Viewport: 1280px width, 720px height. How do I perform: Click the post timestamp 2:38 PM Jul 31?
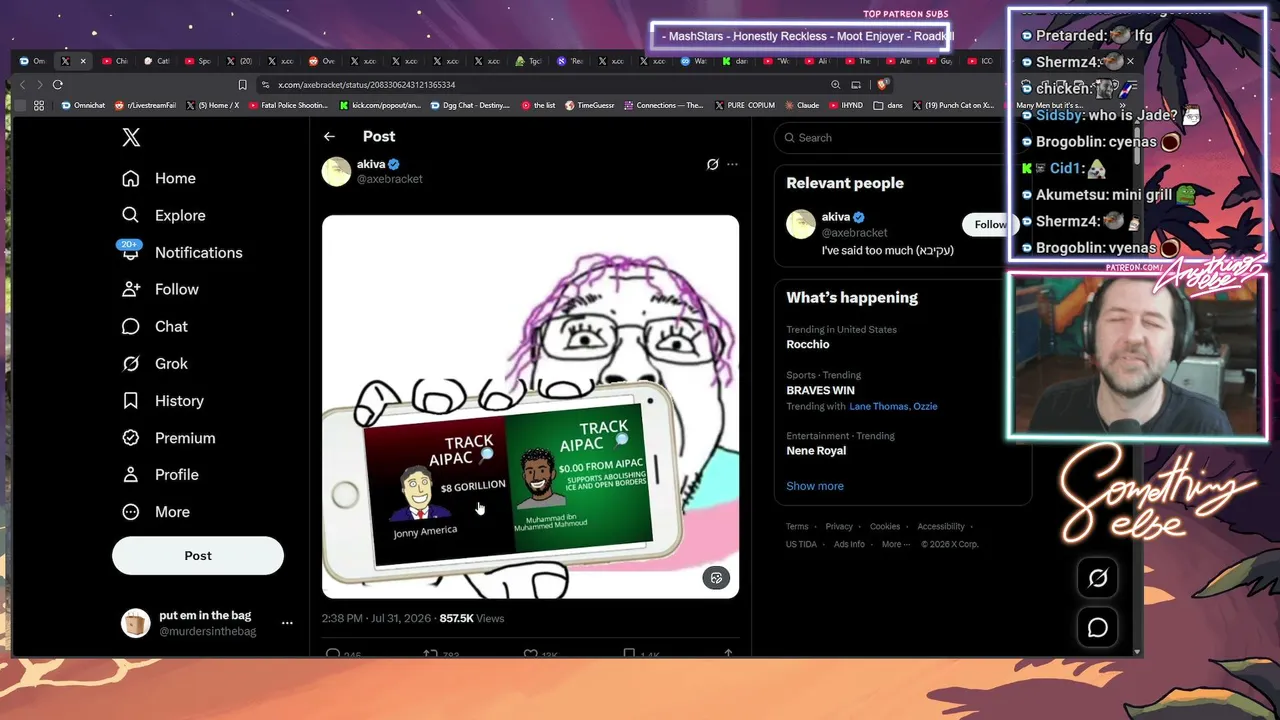(377, 619)
